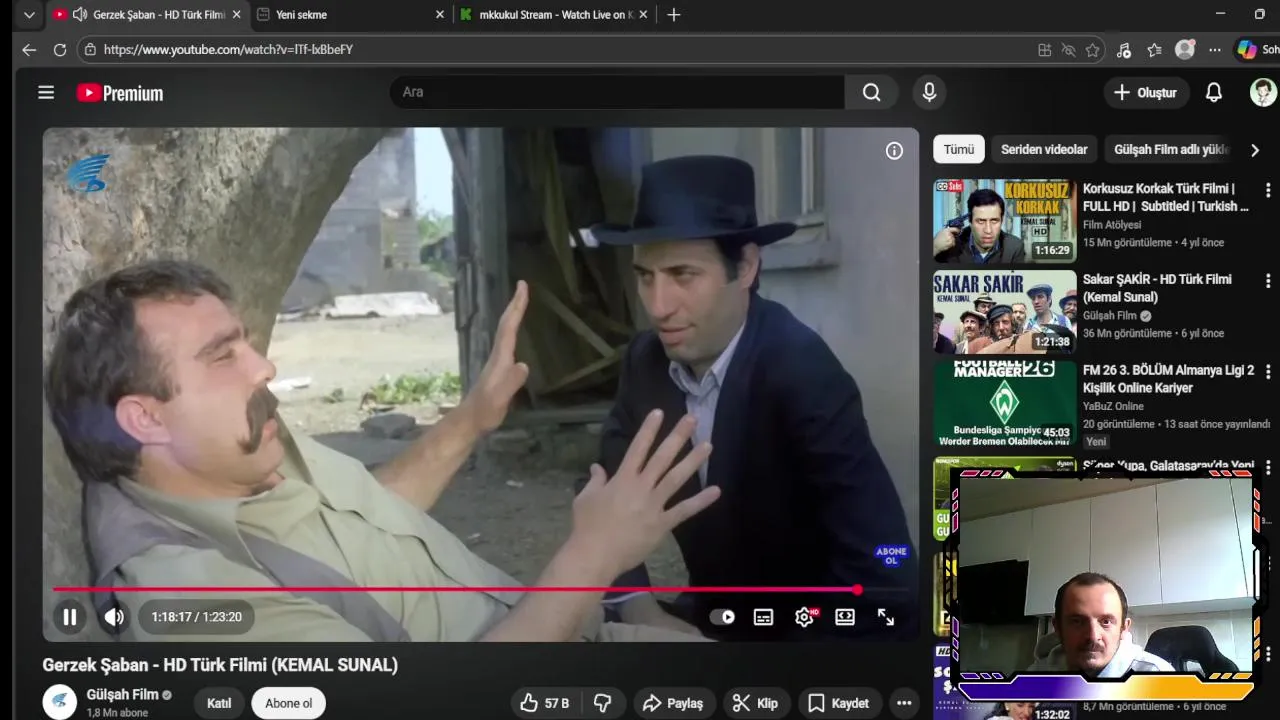Image resolution: width=1280 pixels, height=720 pixels.
Task: Open browser favorites list icon
Action: [x=1154, y=50]
